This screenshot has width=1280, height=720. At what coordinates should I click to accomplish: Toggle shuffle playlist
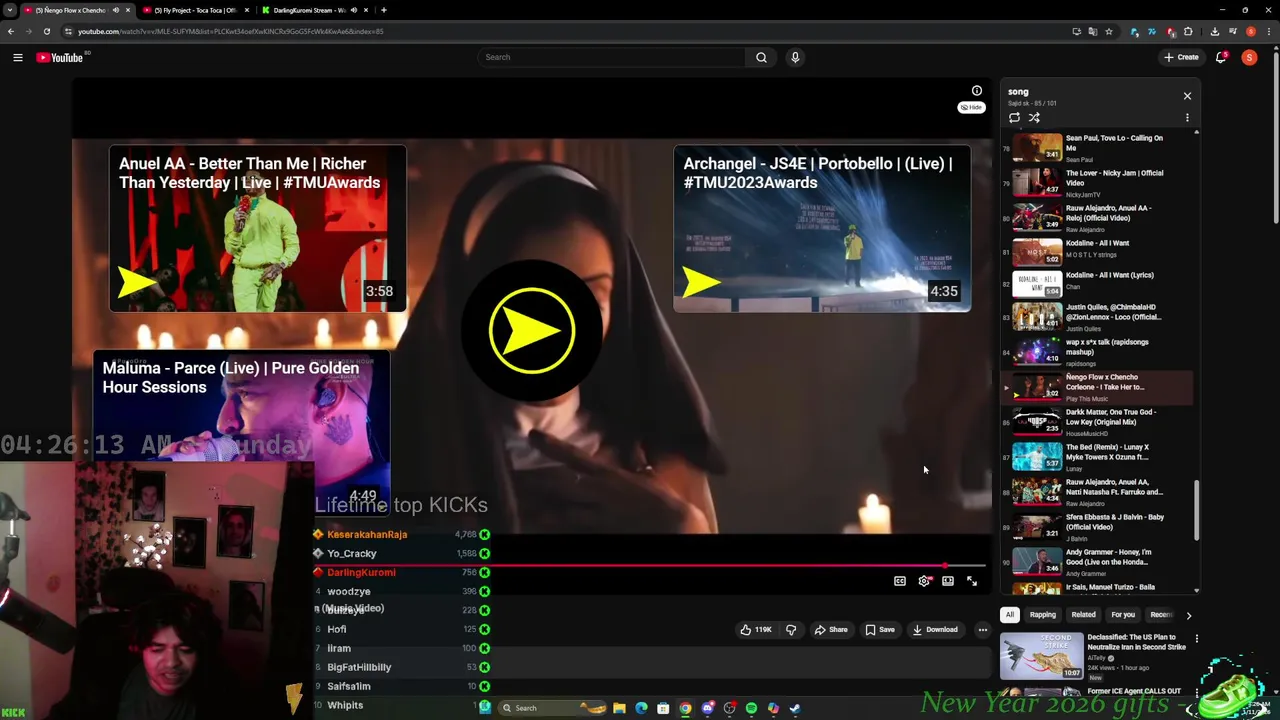coord(1034,118)
